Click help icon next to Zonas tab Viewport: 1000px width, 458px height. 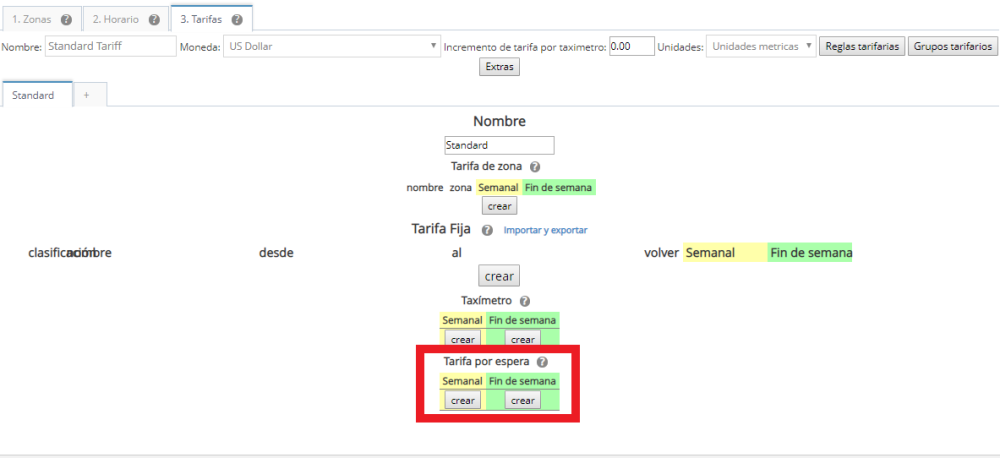66,19
